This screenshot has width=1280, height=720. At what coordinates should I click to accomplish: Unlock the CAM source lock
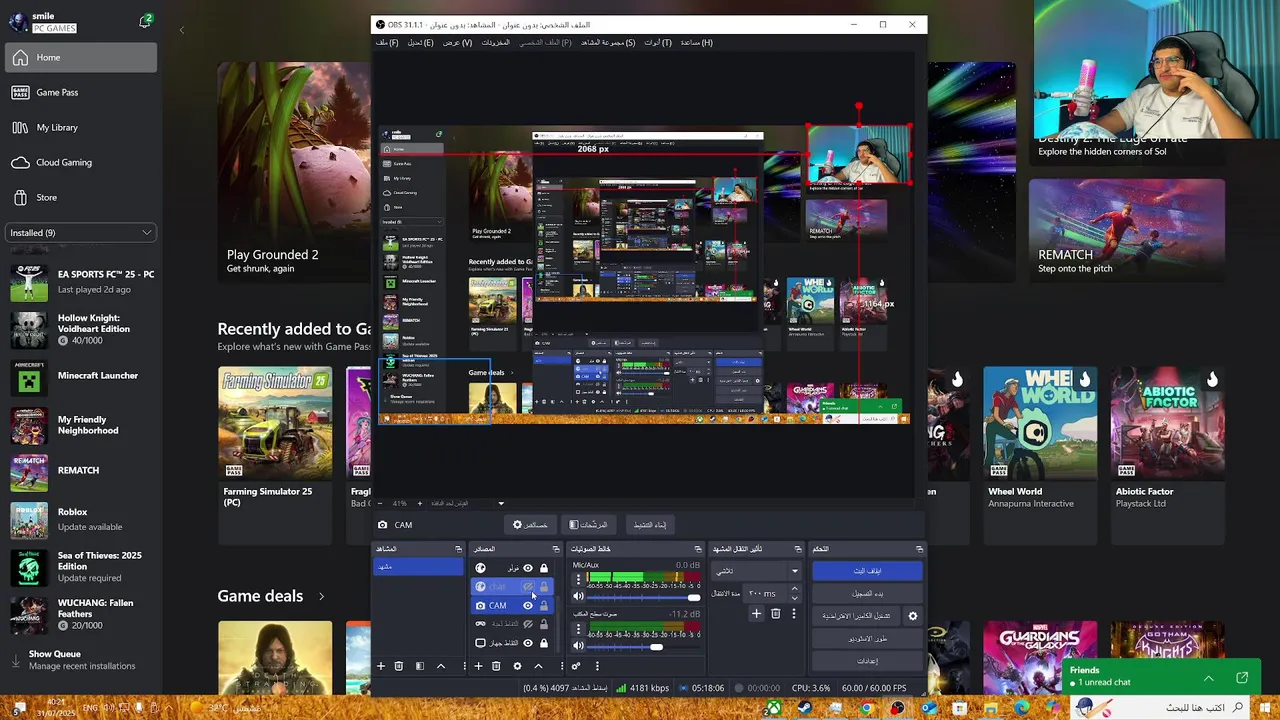tap(544, 606)
